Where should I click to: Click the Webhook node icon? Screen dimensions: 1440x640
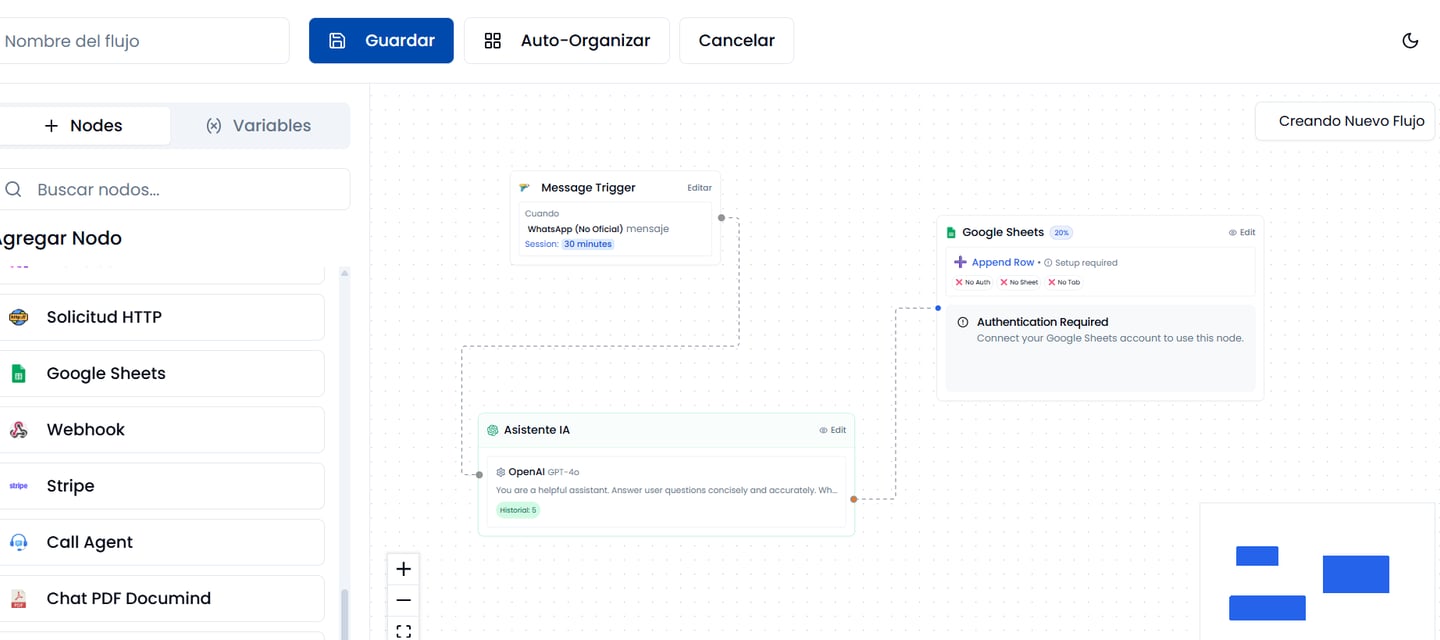(18, 430)
